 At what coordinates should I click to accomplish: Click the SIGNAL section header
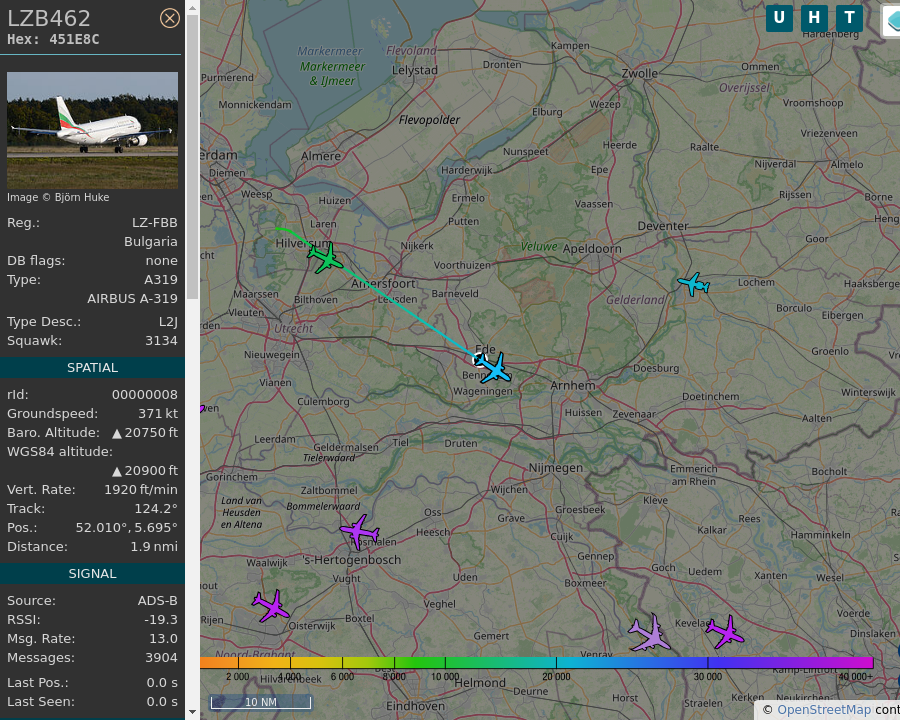(x=92, y=574)
